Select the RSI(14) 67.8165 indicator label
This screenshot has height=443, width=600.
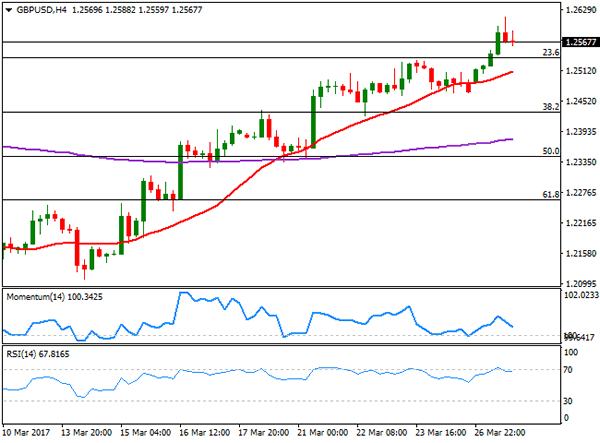(38, 354)
